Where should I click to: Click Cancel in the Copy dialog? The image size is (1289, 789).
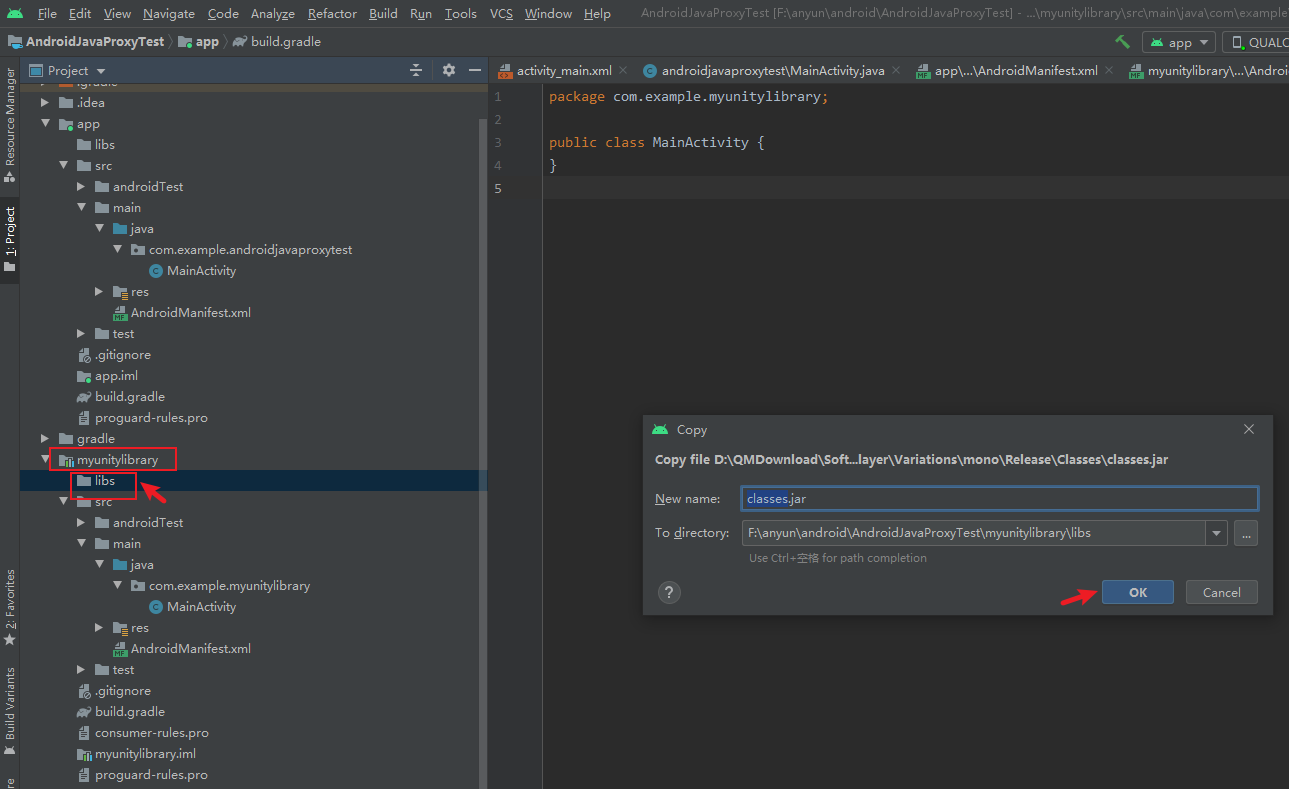[x=1221, y=592]
